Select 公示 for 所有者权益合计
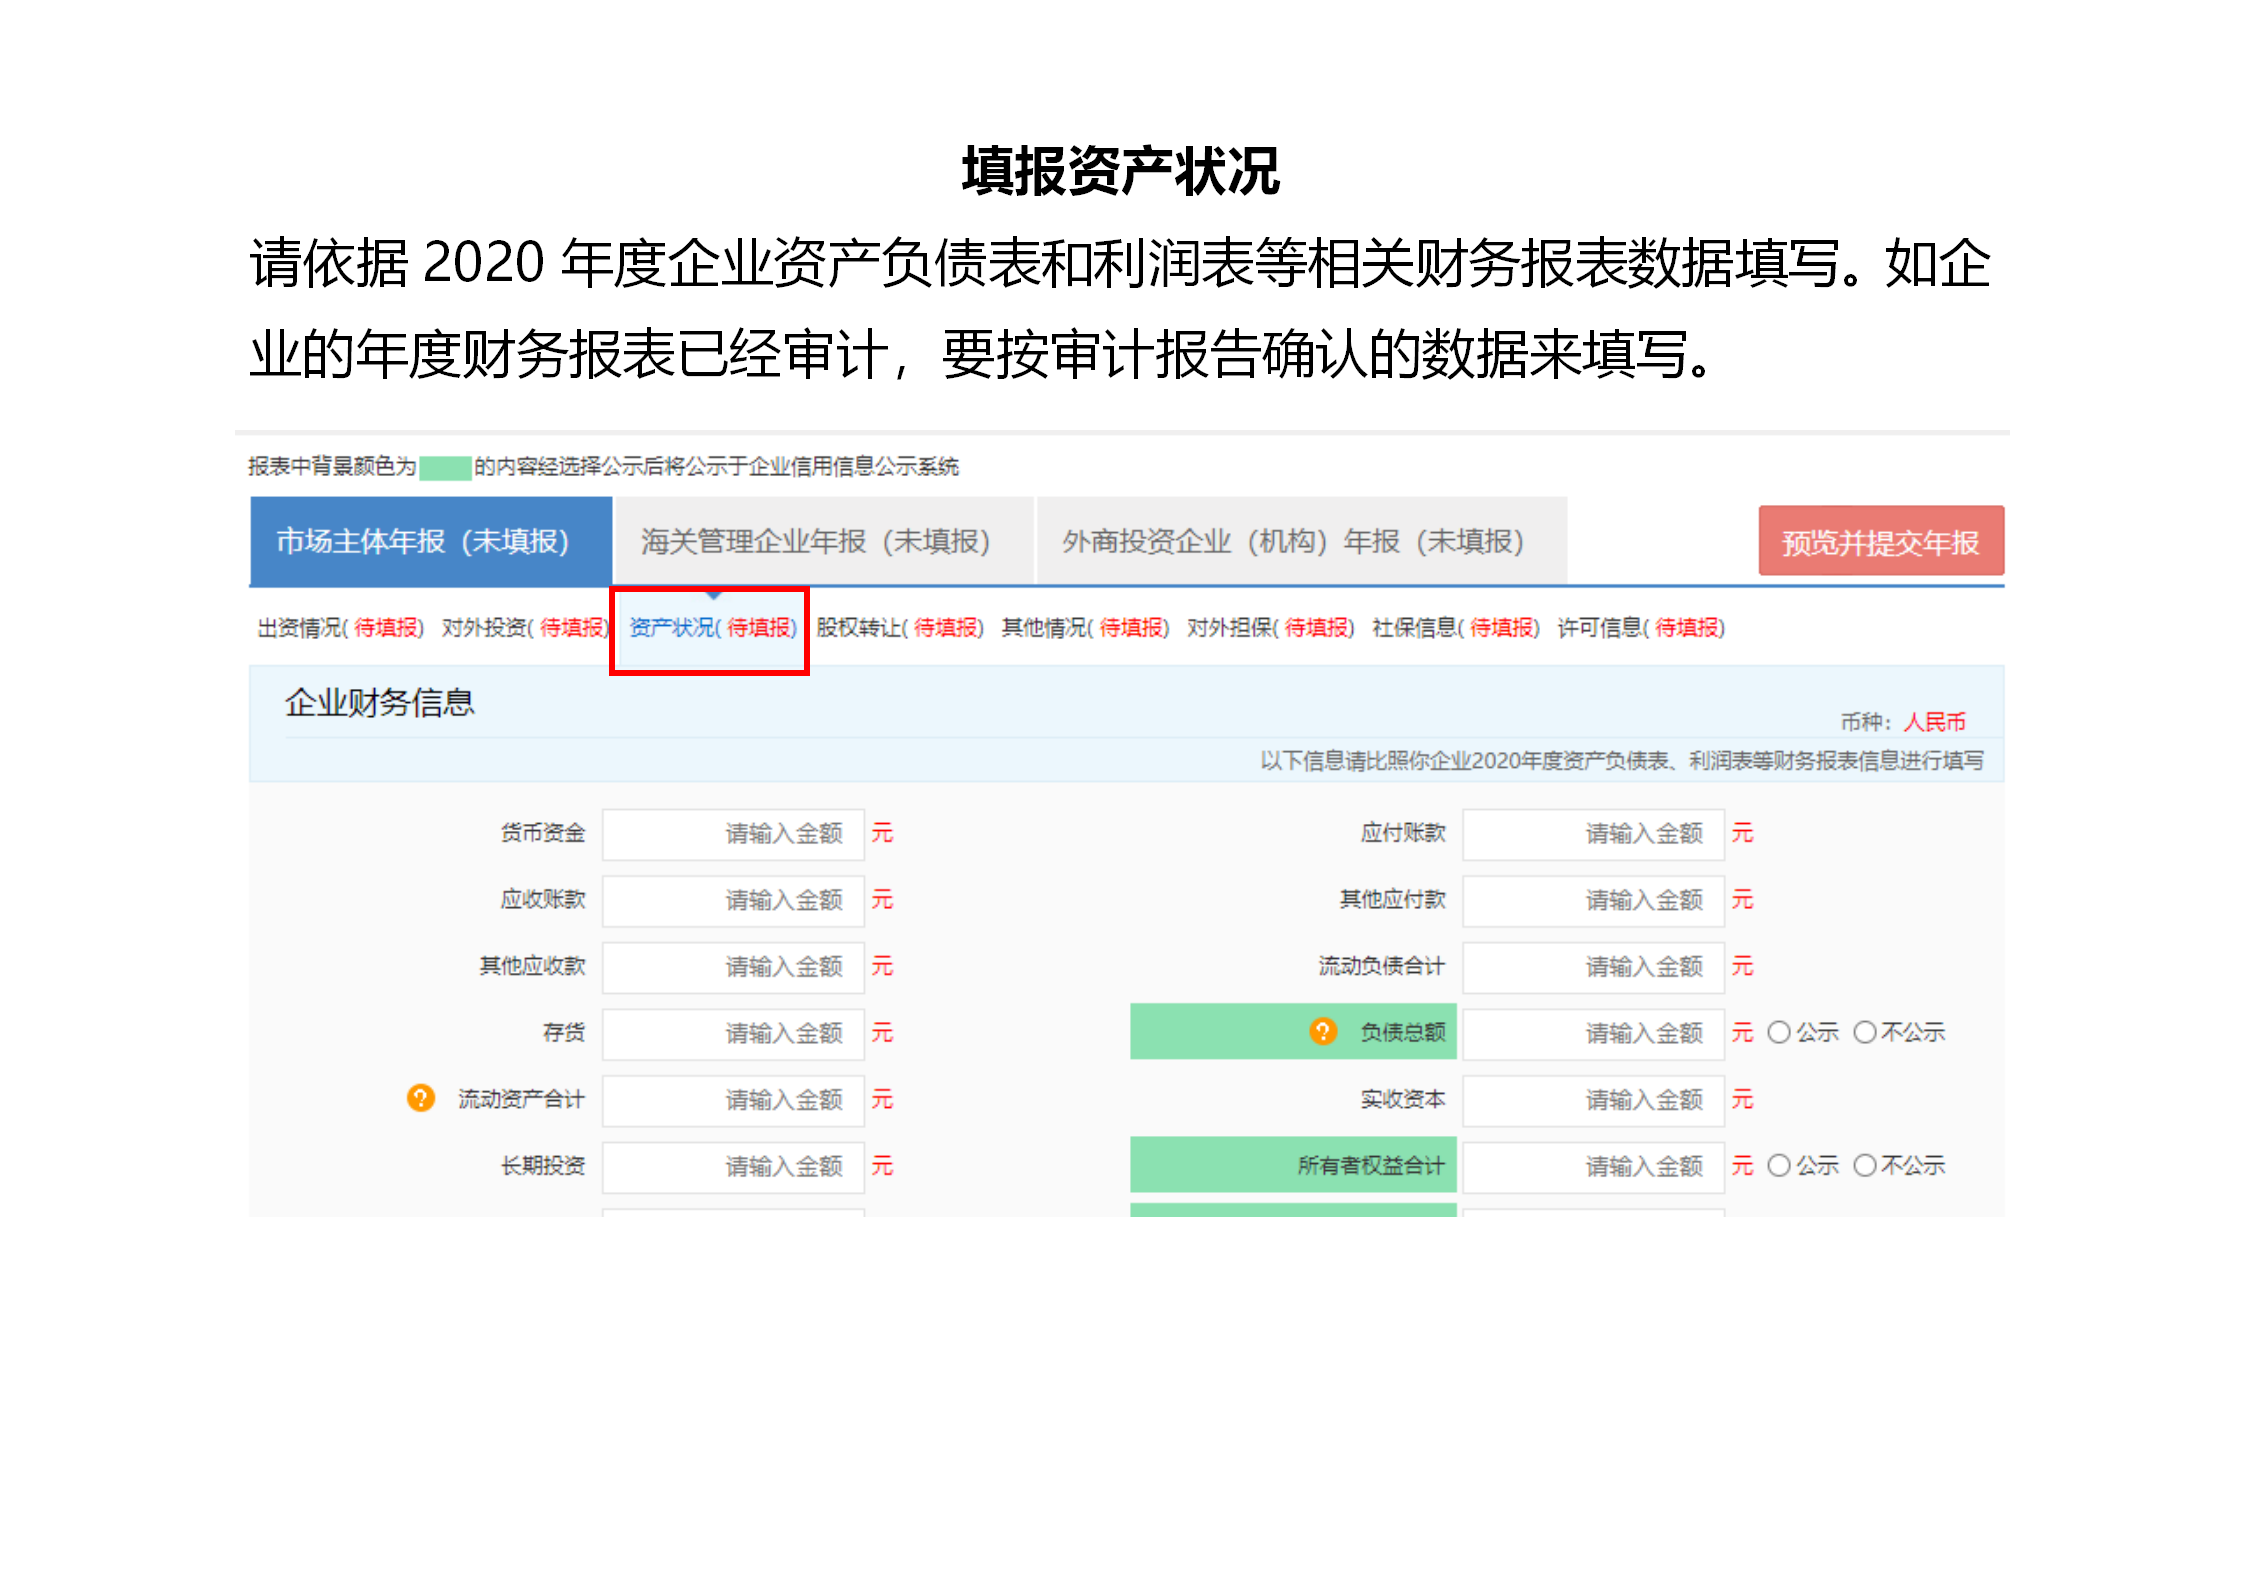The width and height of the screenshot is (2245, 1587). click(1778, 1165)
